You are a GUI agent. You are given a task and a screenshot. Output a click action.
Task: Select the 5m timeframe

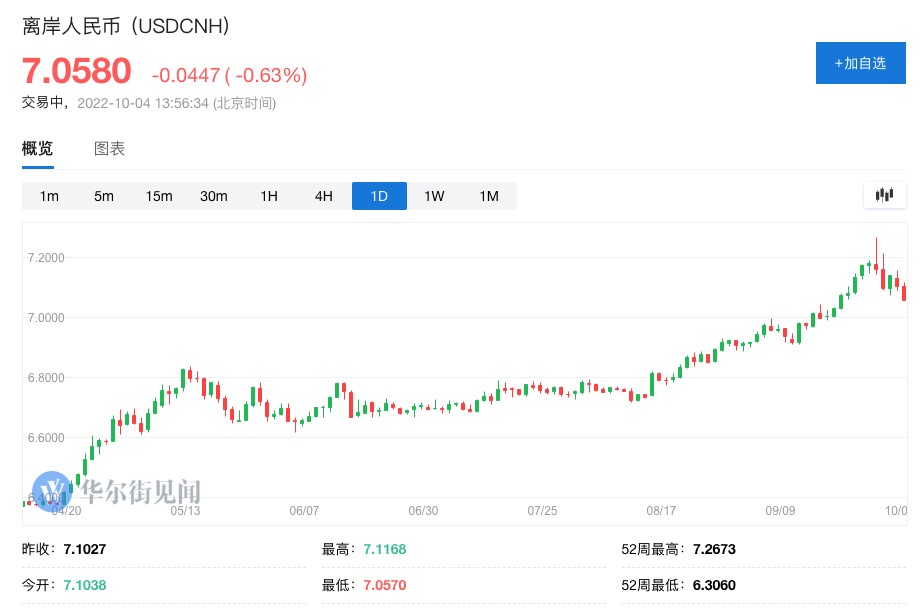[104, 196]
